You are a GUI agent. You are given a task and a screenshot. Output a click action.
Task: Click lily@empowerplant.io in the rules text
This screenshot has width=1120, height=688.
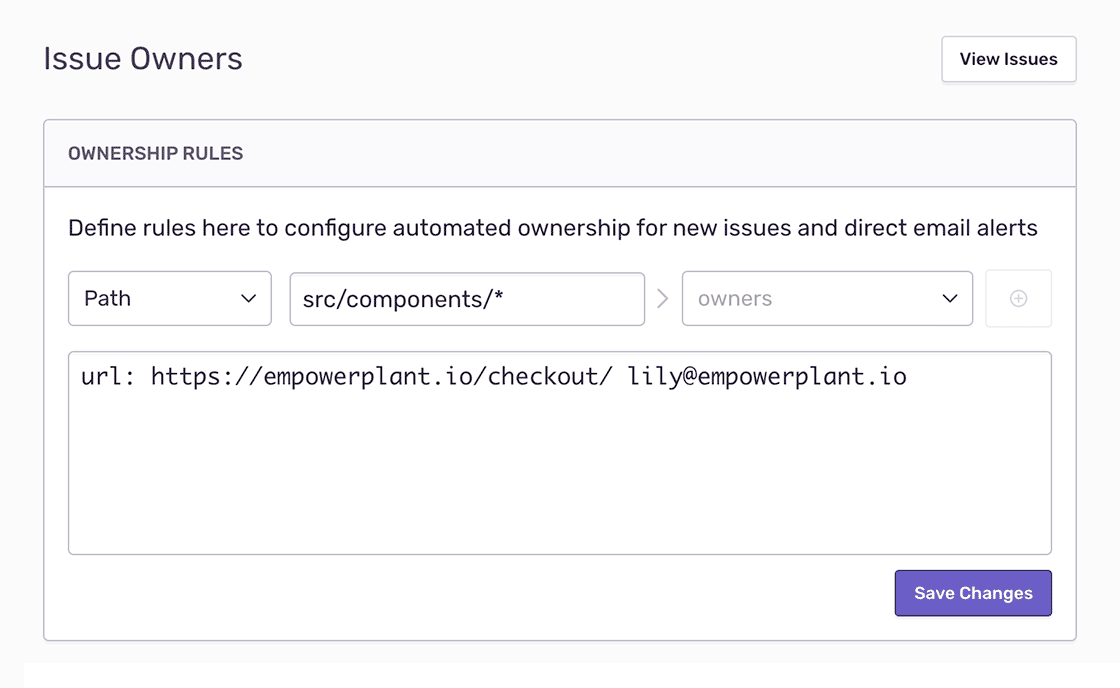[x=767, y=377]
